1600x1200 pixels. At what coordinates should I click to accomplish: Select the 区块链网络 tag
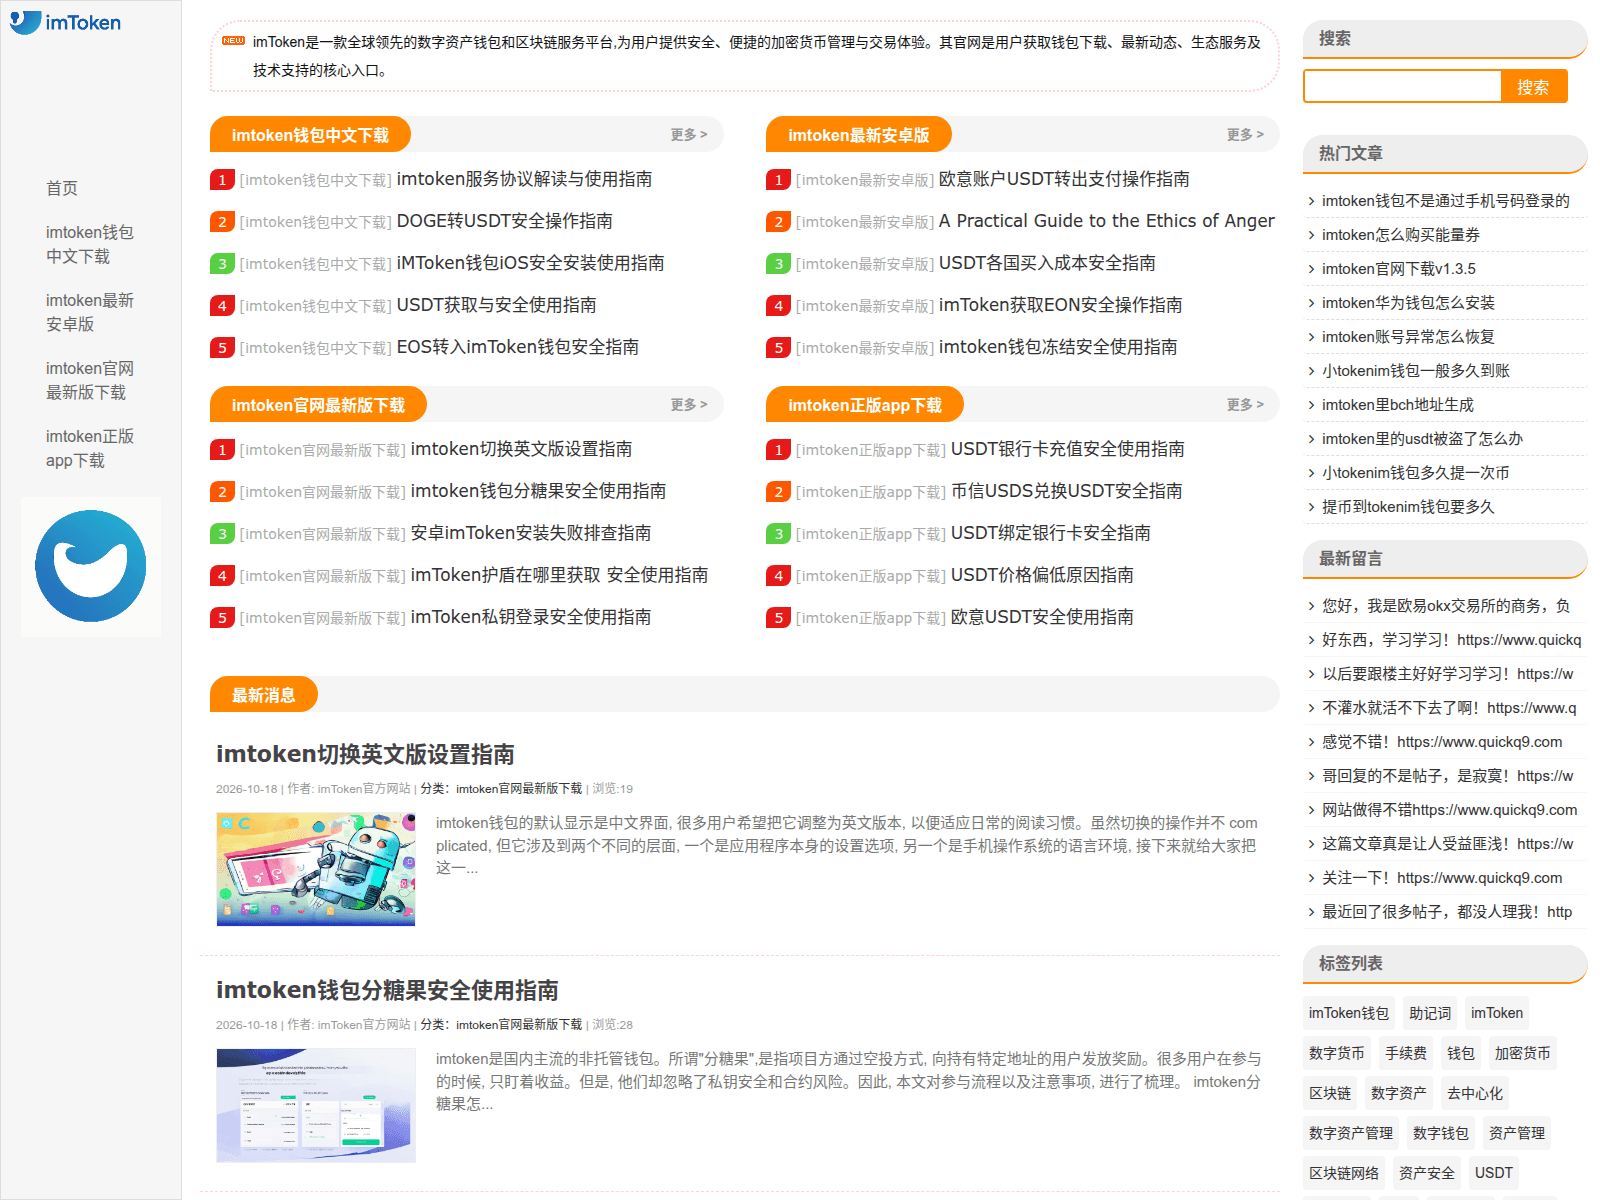tap(1344, 1173)
